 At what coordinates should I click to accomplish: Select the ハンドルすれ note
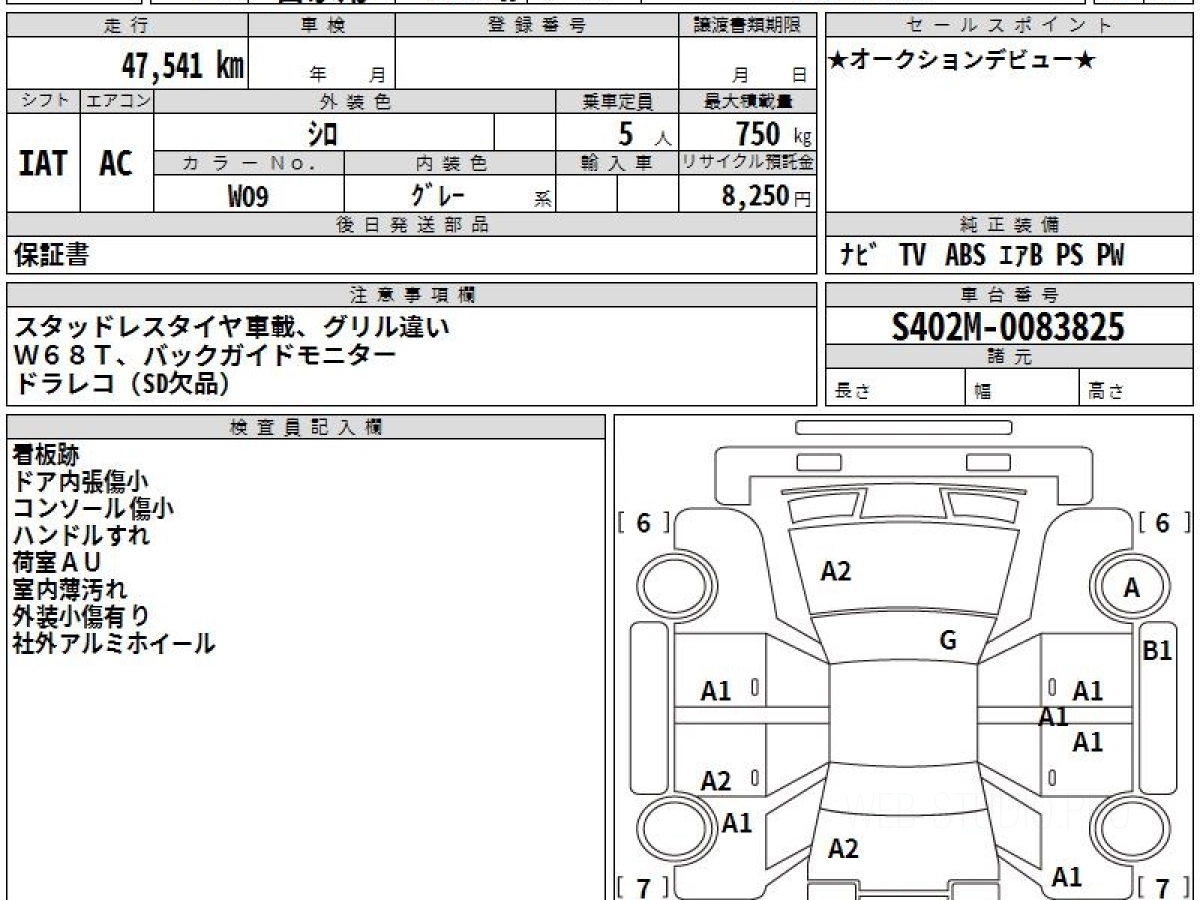(x=81, y=535)
